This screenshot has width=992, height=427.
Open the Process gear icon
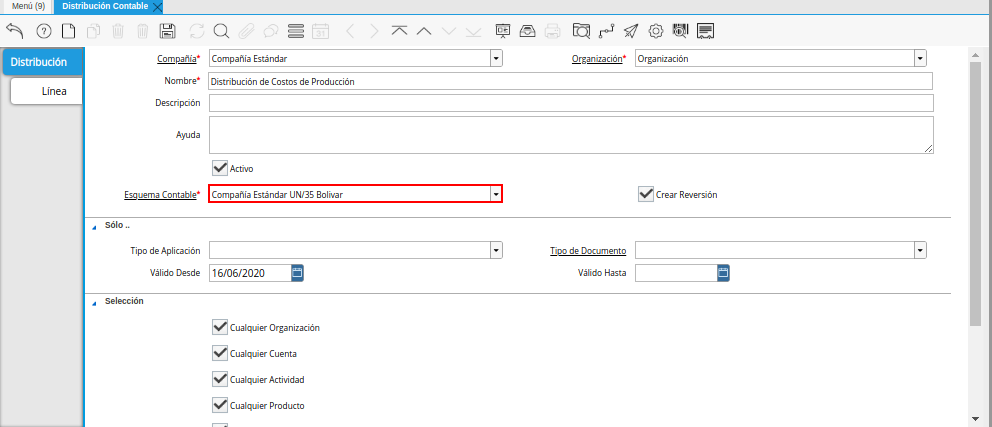656,30
